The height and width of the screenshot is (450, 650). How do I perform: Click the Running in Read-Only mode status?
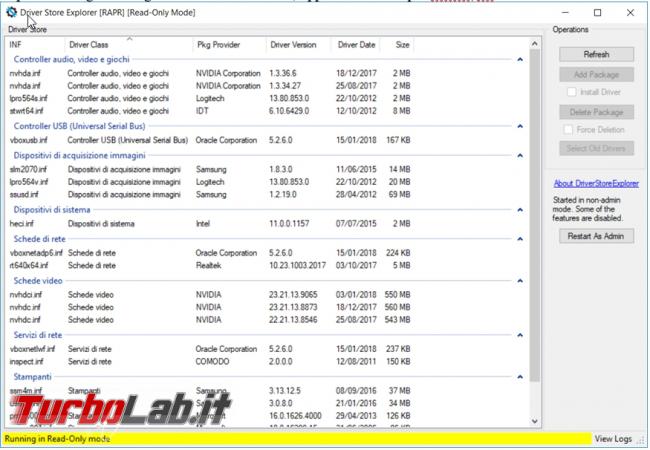57,439
